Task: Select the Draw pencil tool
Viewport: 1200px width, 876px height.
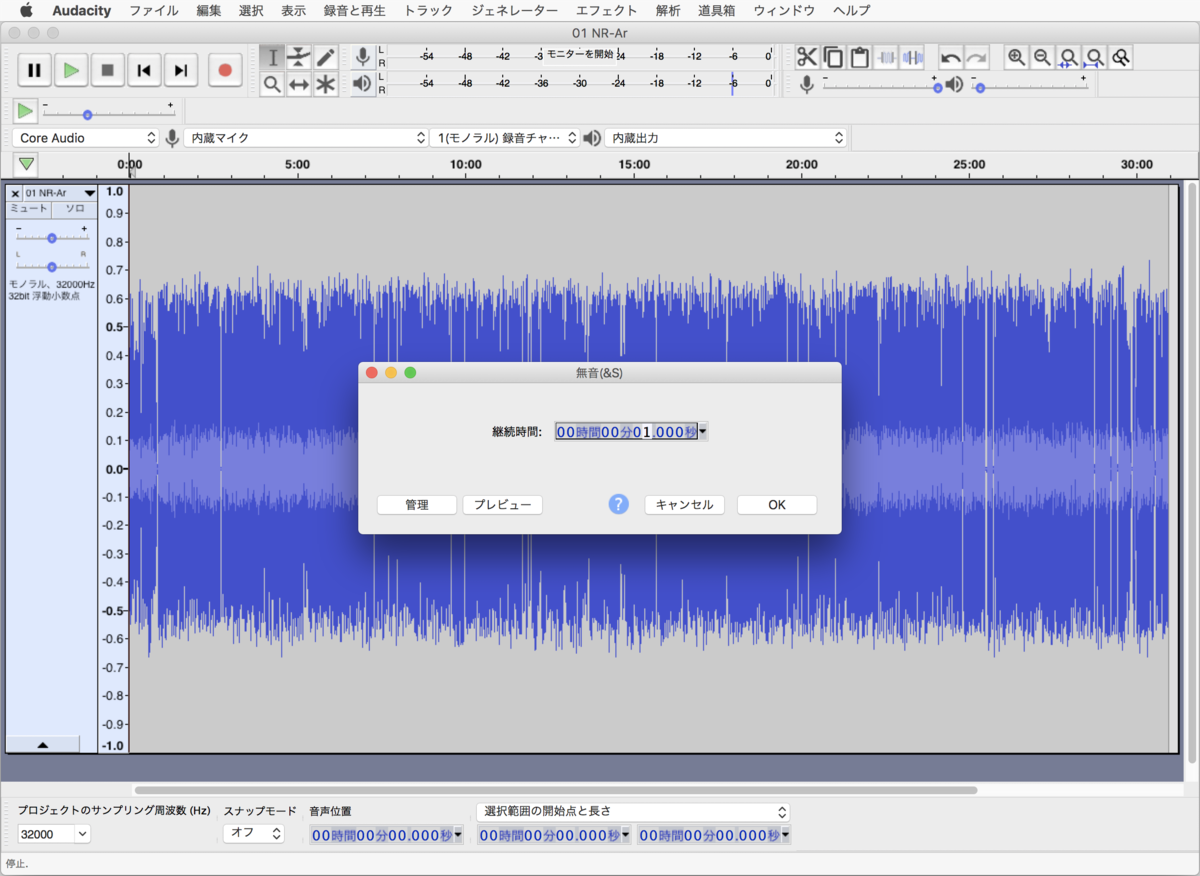Action: click(x=325, y=58)
